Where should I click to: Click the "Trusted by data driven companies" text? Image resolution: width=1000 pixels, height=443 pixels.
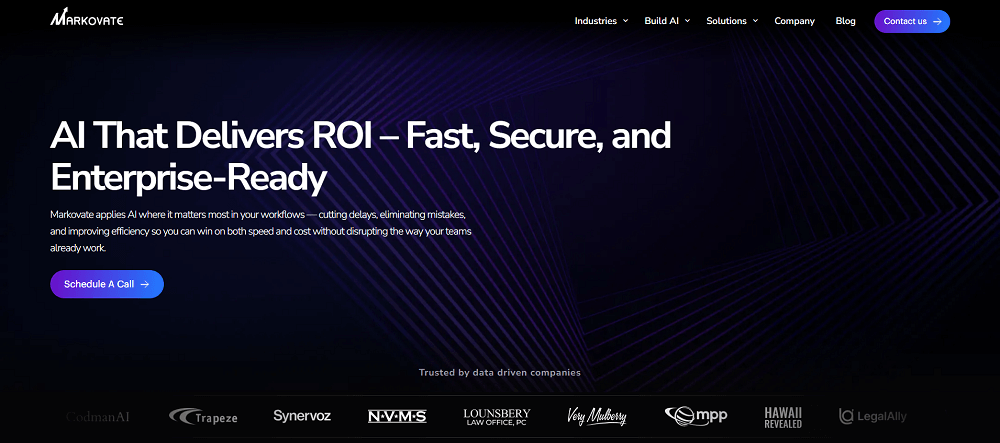click(499, 373)
